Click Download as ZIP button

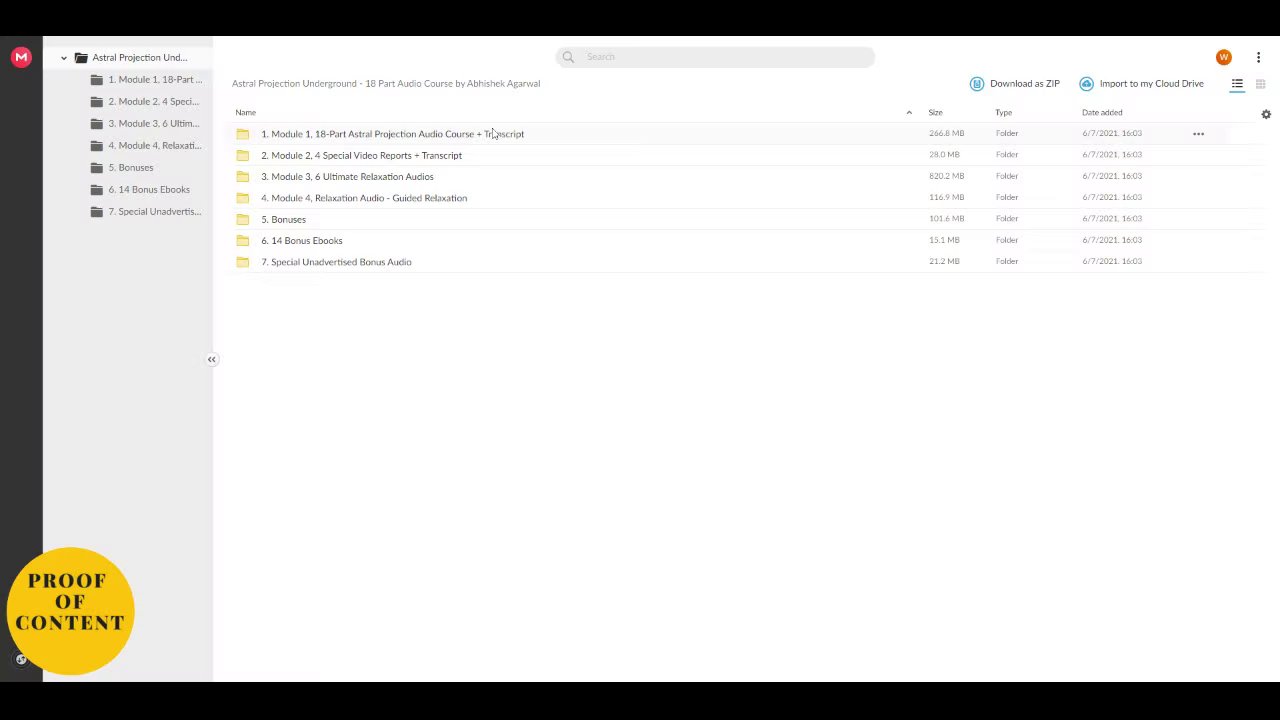(1014, 84)
